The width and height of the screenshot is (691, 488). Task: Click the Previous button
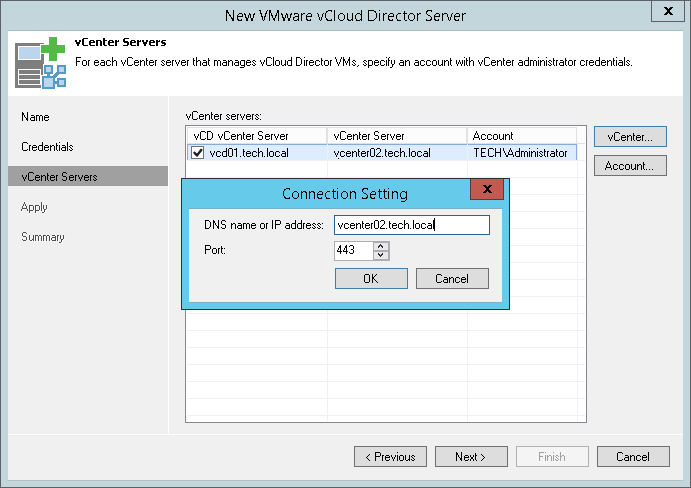tap(390, 457)
